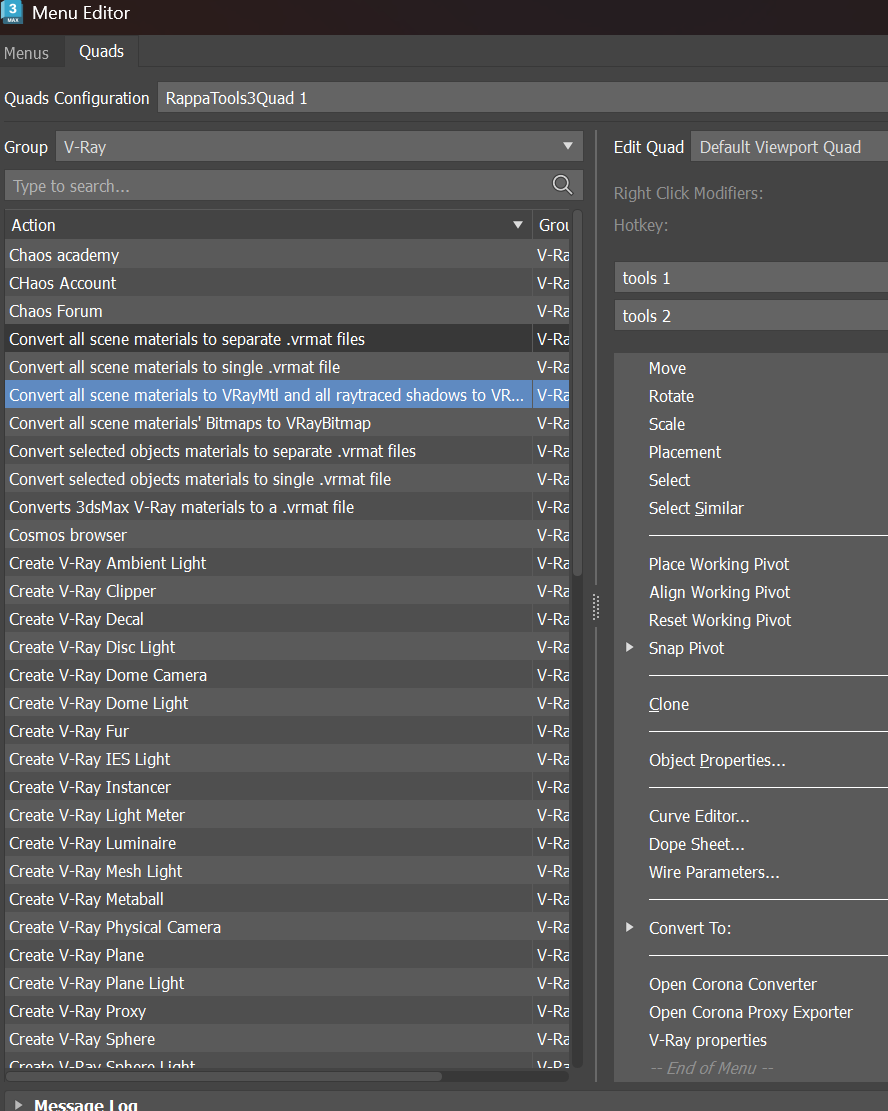Select the Object Properties... entry
Image resolution: width=888 pixels, height=1111 pixels.
(x=716, y=760)
